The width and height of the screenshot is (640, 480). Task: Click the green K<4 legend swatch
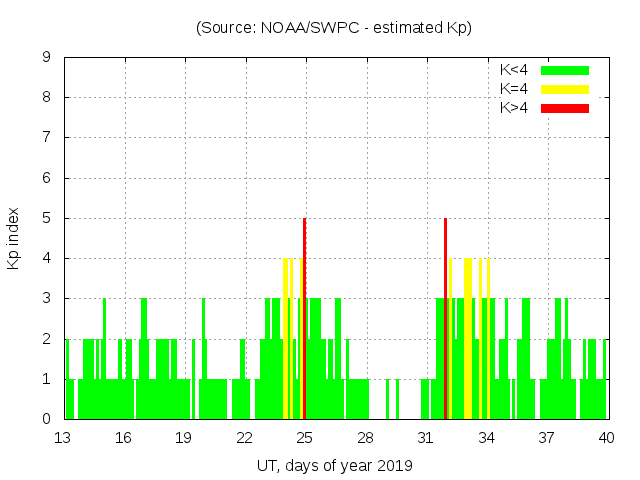click(565, 70)
